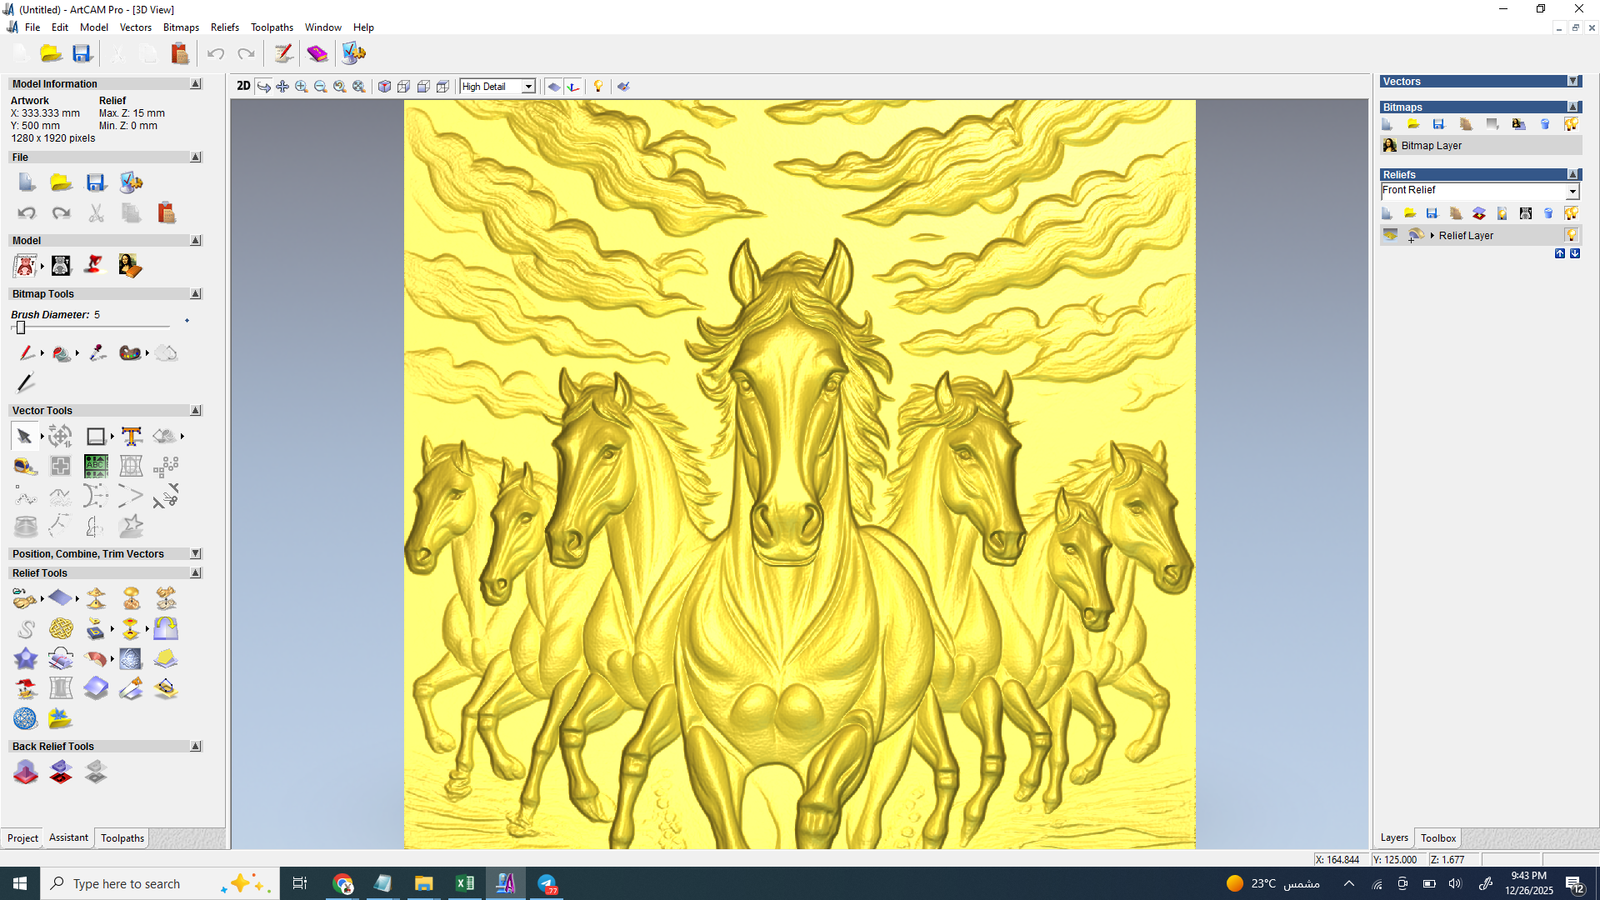The width and height of the screenshot is (1600, 900).
Task: Expand the collapsed Vectors panel
Action: 1572,82
